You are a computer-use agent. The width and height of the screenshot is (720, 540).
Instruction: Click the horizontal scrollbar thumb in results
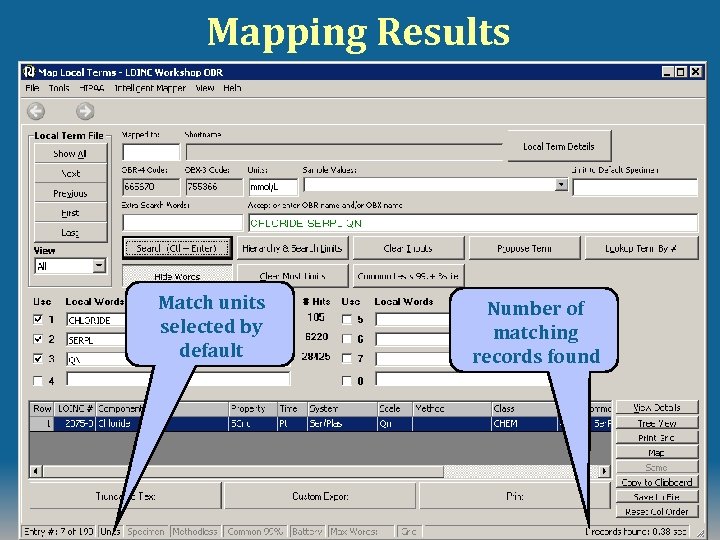coord(243,471)
